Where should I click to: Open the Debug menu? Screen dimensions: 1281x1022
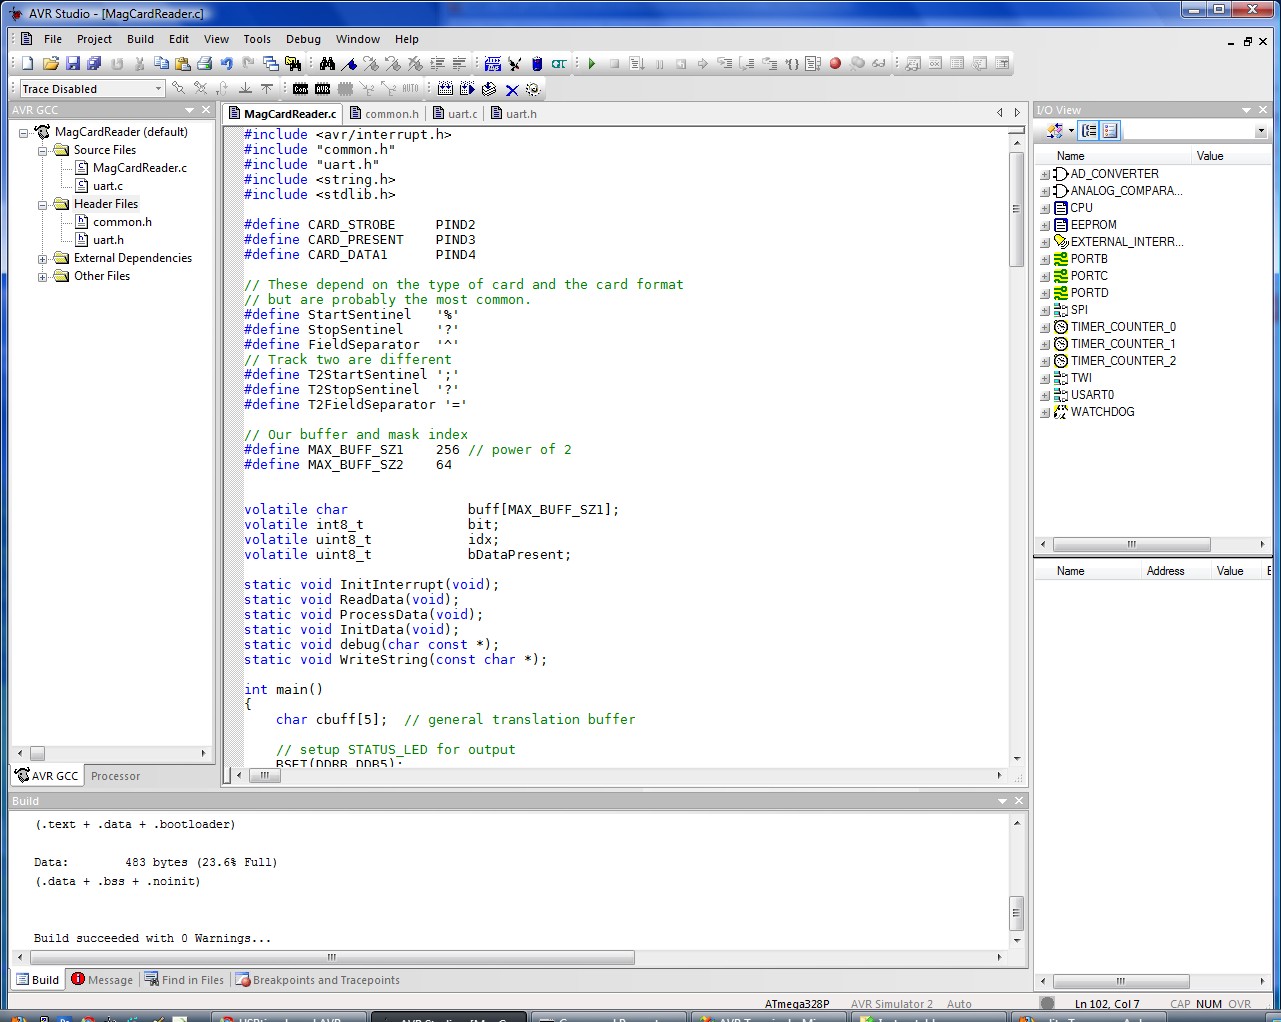point(303,39)
